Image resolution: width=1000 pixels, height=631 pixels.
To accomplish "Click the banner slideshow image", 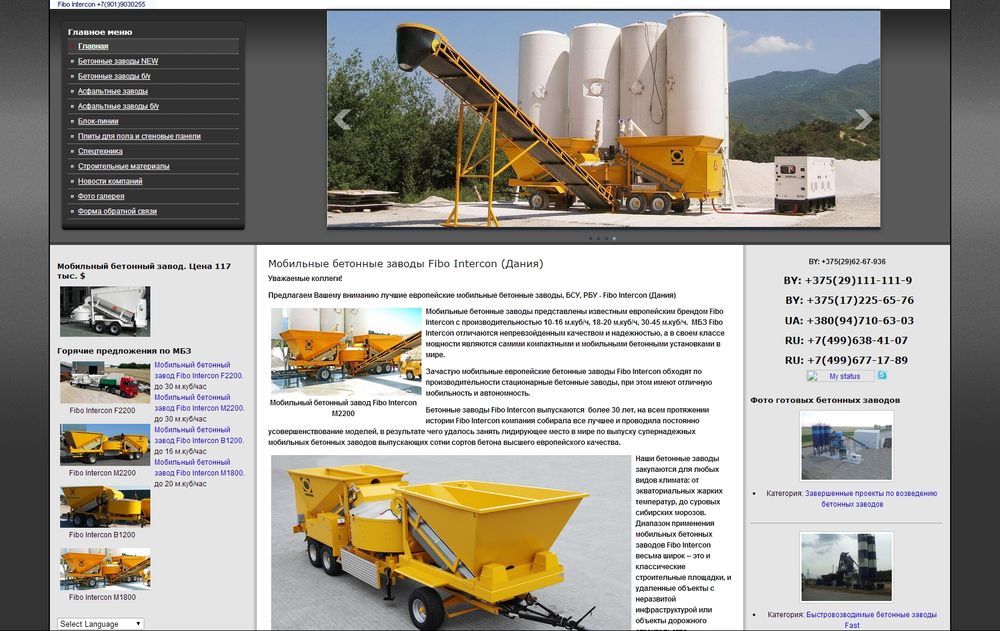I will pos(603,119).
